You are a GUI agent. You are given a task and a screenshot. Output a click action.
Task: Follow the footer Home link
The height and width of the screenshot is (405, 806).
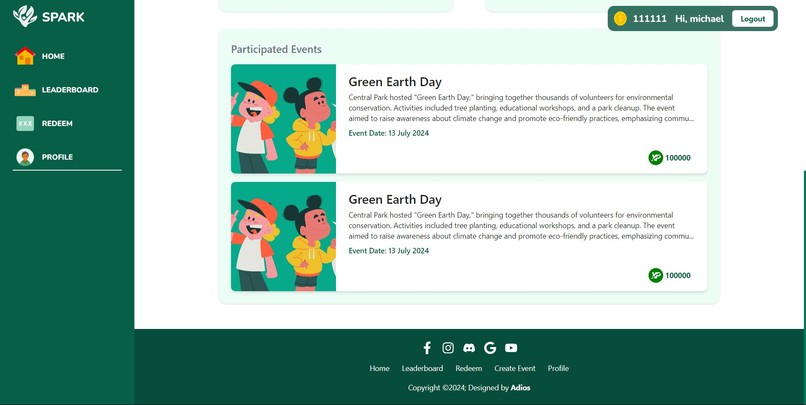click(379, 369)
